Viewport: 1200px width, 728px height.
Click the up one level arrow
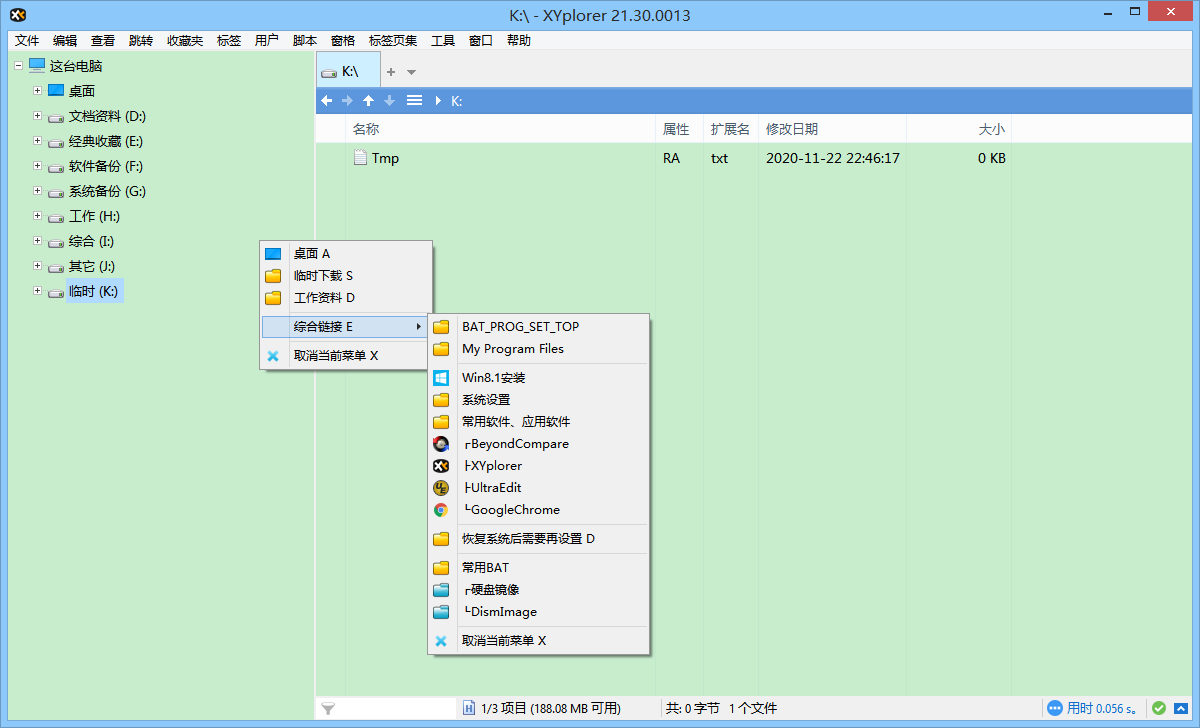click(x=368, y=100)
